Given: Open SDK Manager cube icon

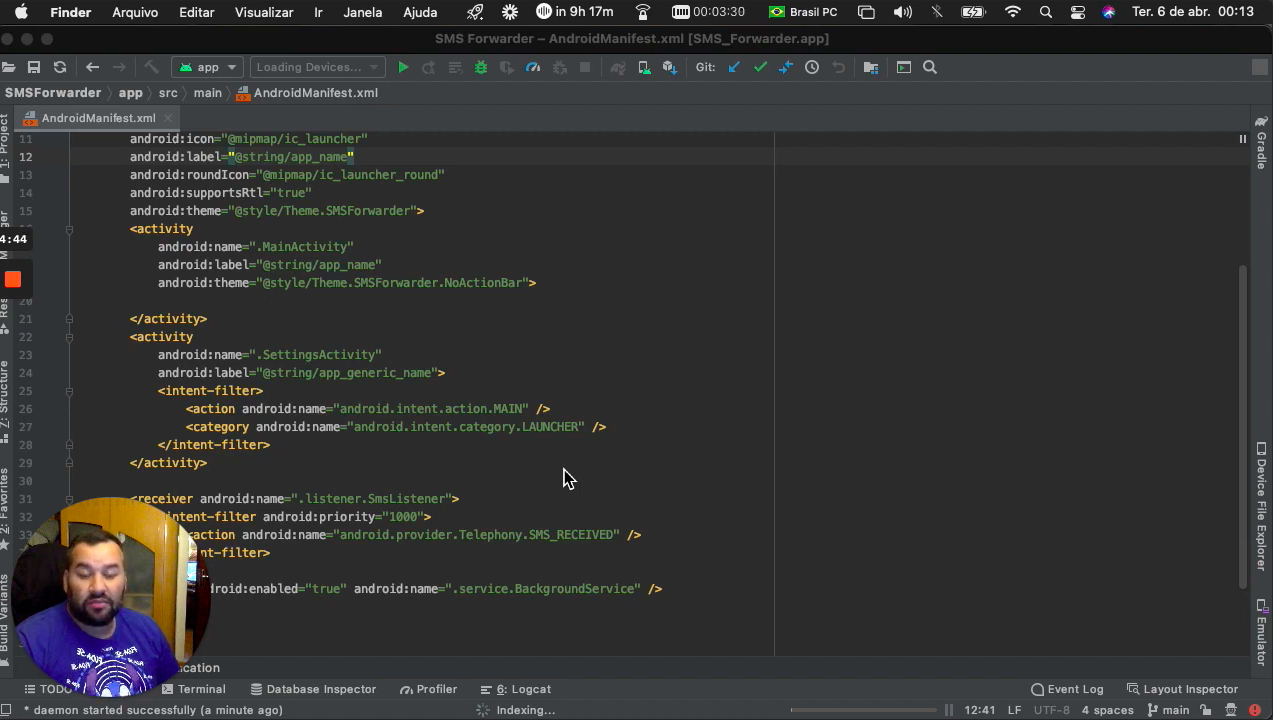Looking at the screenshot, I should point(670,67).
